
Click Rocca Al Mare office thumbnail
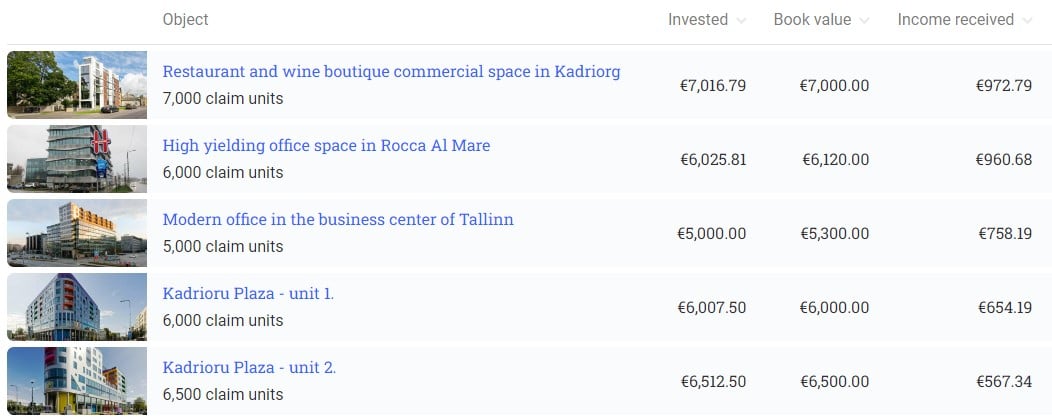tap(77, 159)
